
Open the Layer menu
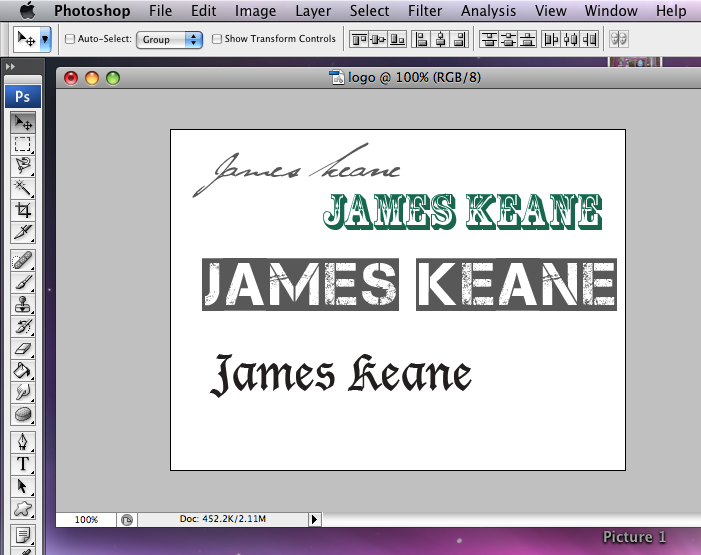(x=313, y=10)
